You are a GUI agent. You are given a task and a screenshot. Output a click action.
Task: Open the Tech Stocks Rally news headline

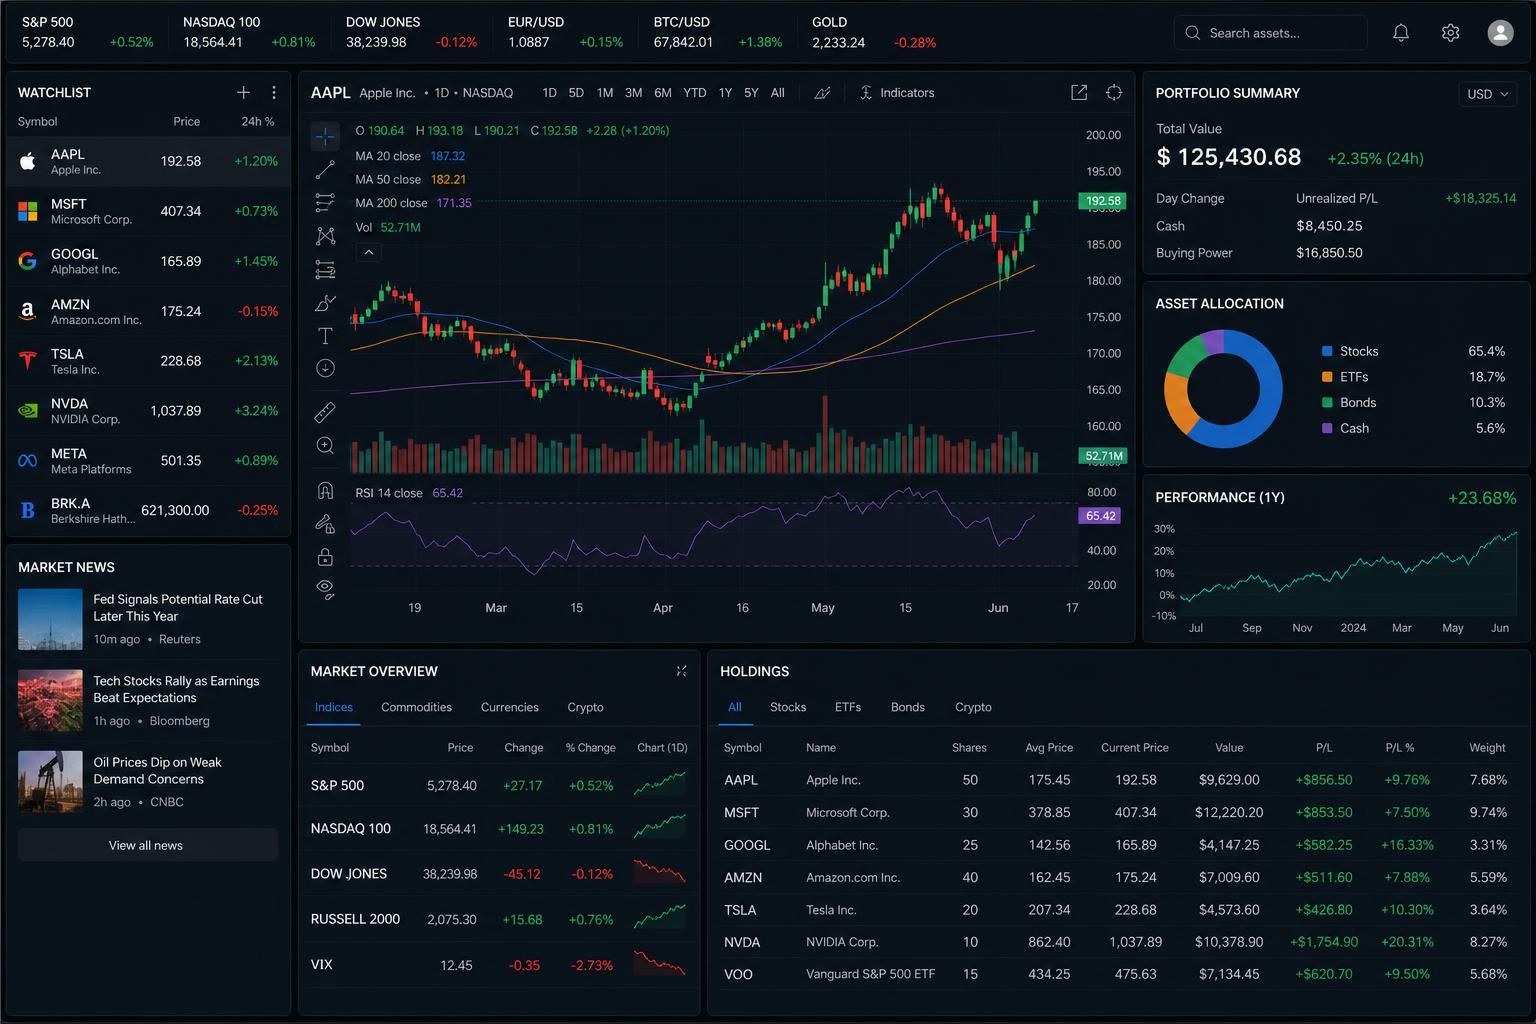[x=176, y=689]
